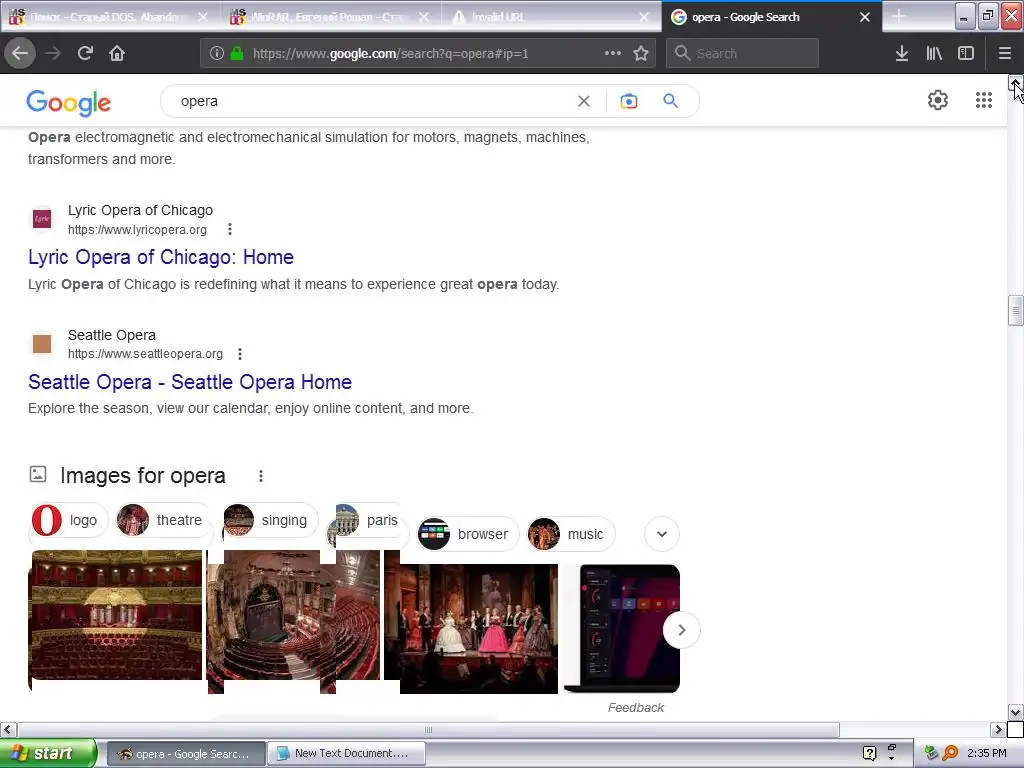Click the horizontal scrollbar right arrow
Screen dimensions: 1024x768
tap(998, 729)
